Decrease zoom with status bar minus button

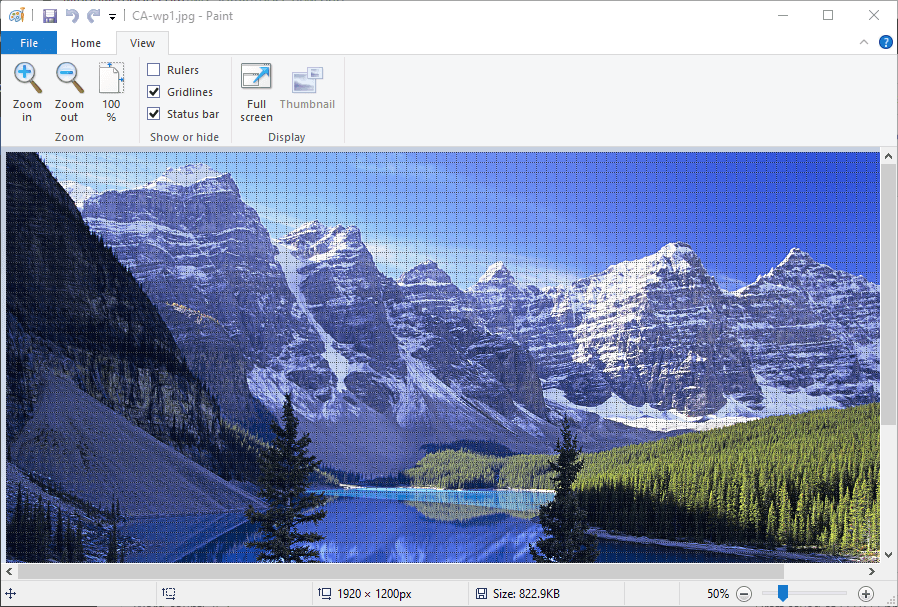click(x=744, y=594)
